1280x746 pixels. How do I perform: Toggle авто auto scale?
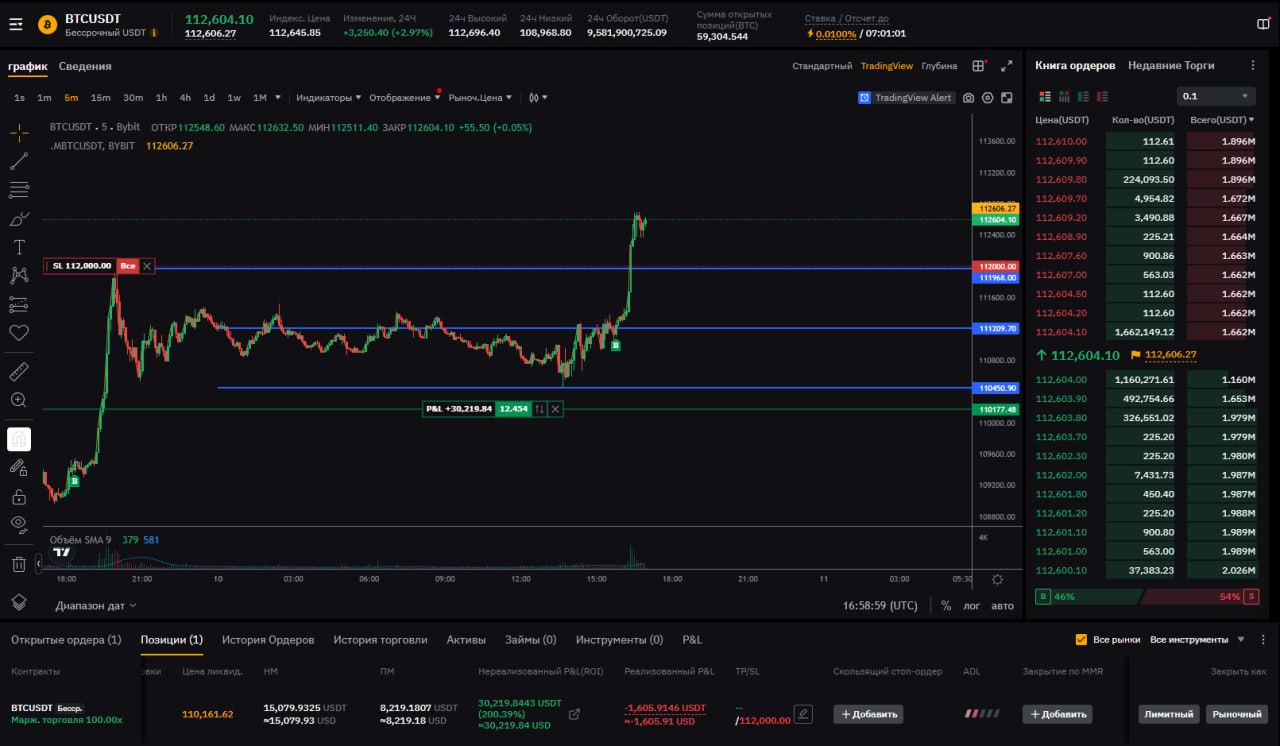point(1002,605)
